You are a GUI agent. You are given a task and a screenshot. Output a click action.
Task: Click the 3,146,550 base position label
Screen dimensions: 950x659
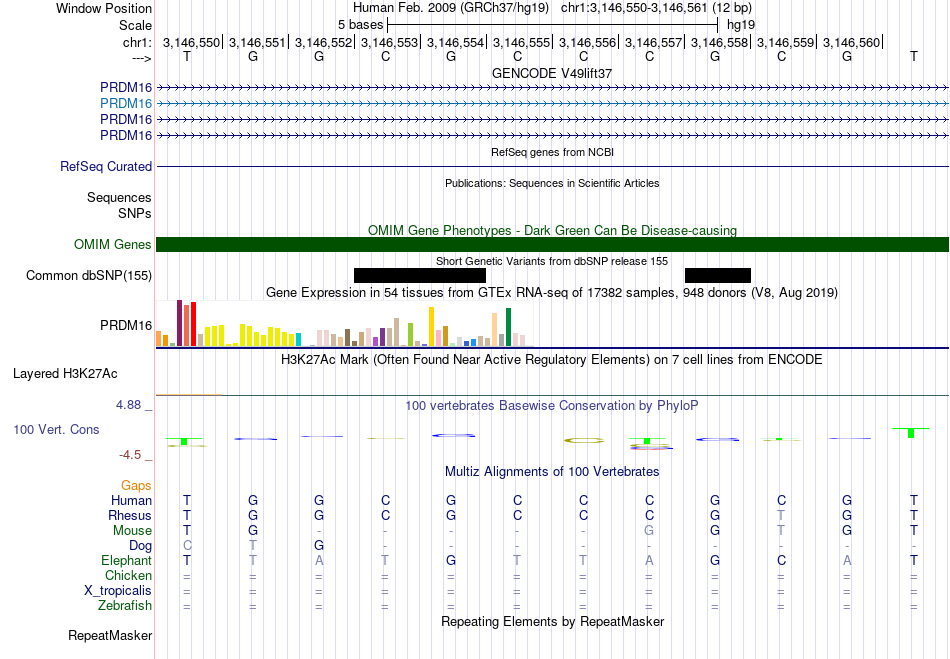coord(191,42)
